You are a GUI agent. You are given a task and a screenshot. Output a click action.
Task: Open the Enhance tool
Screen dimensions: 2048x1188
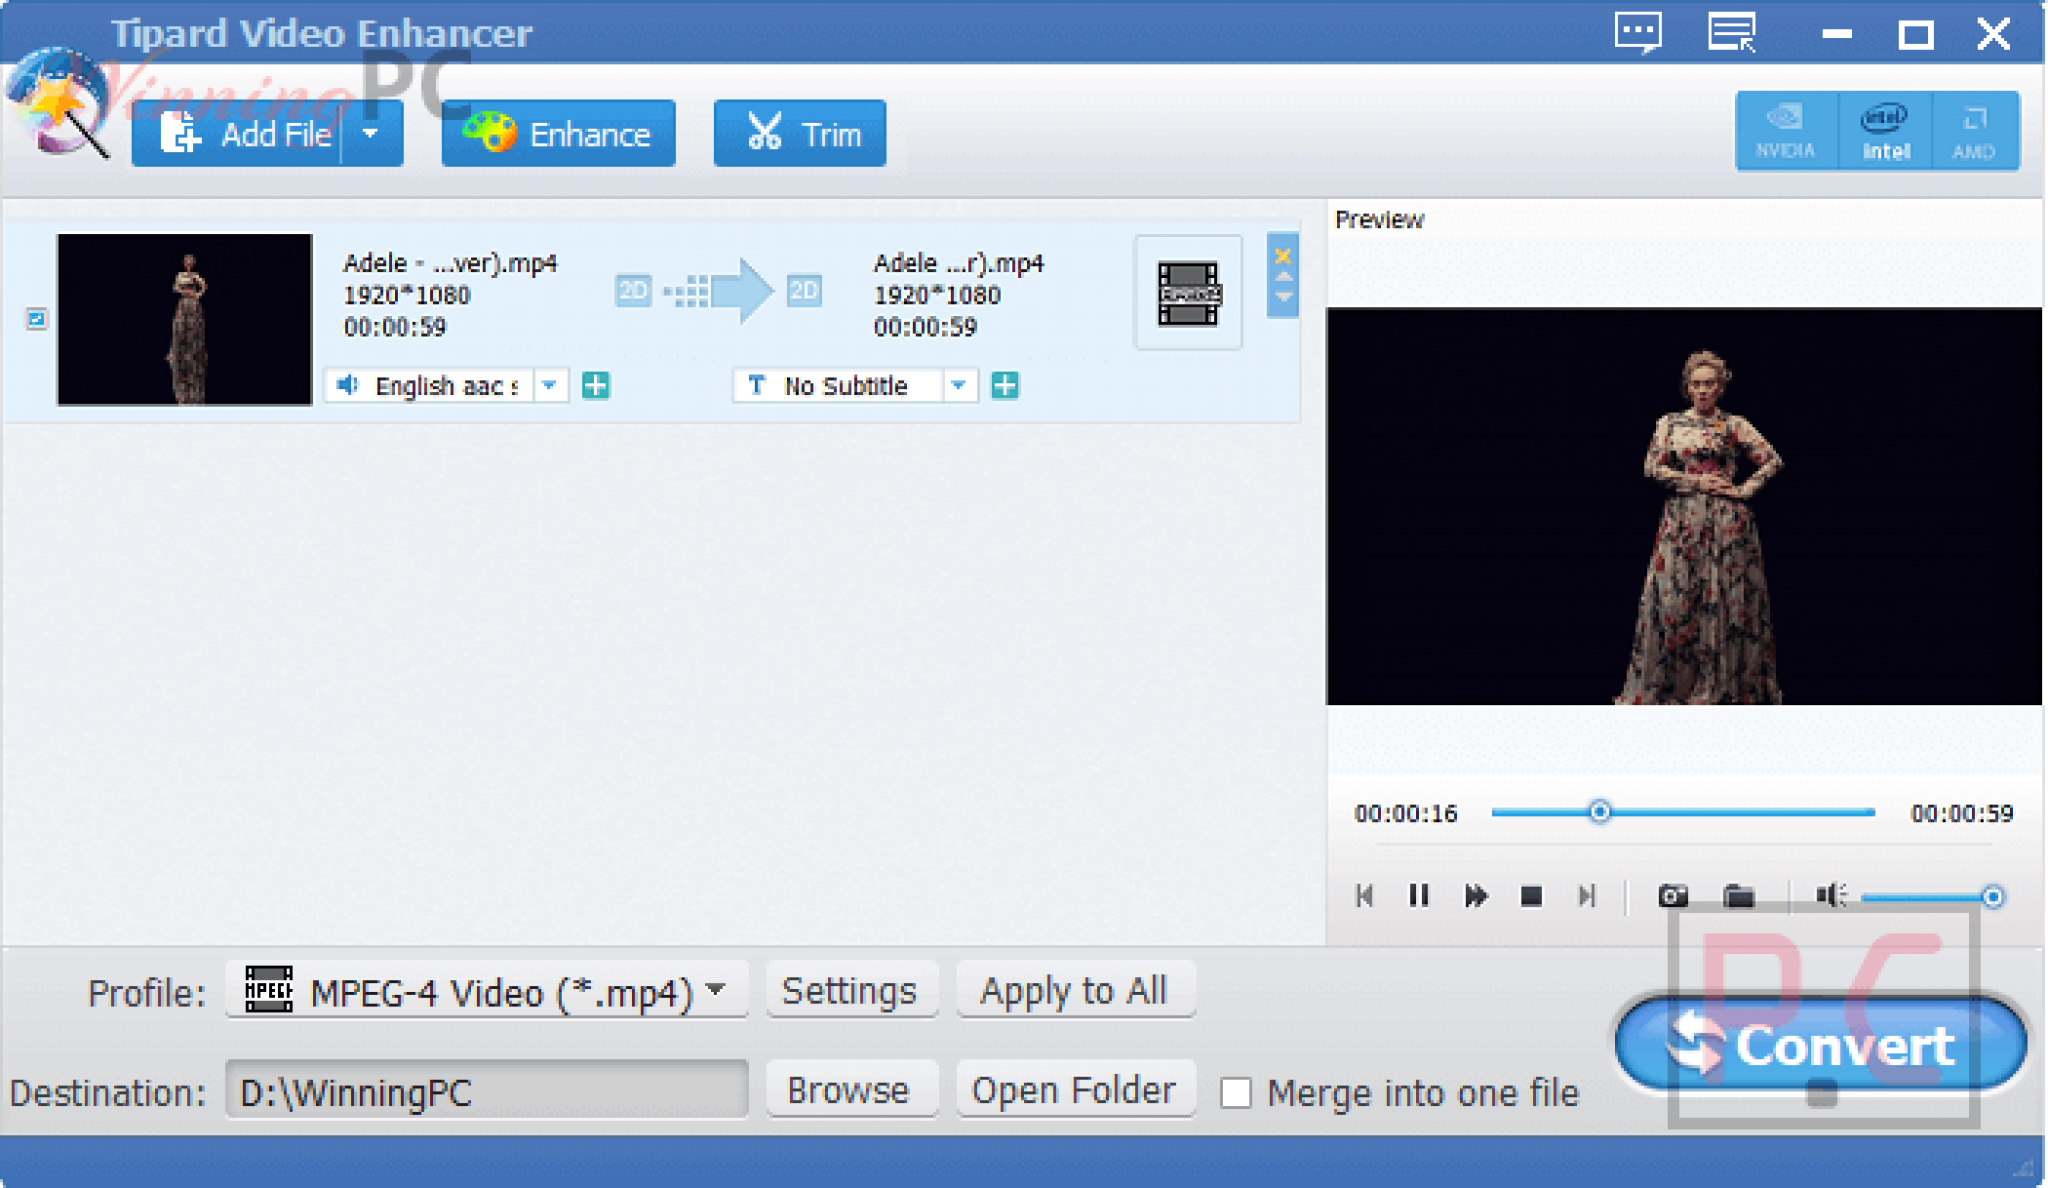point(557,132)
